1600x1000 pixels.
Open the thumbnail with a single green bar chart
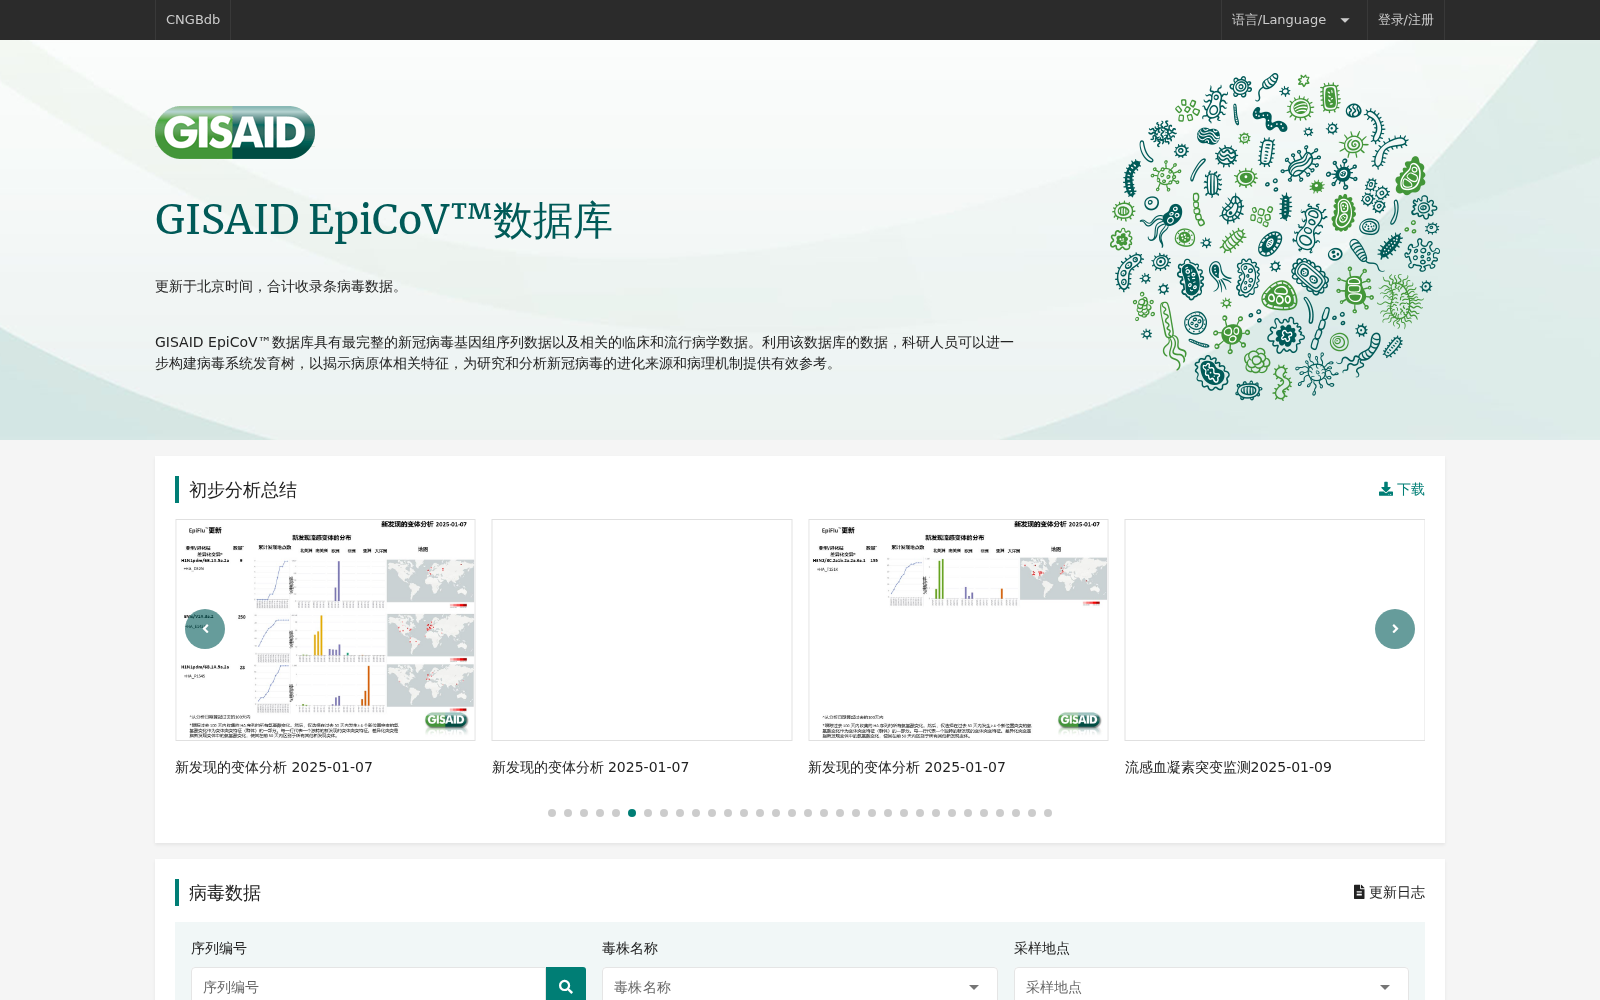tap(958, 630)
